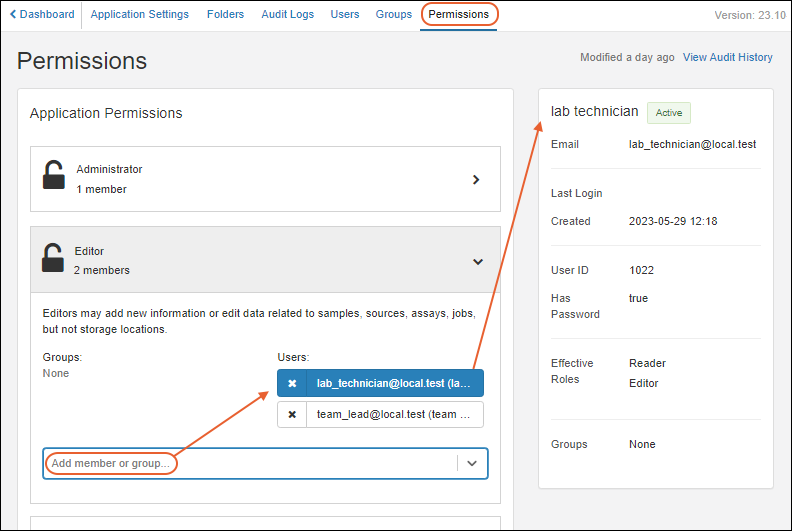The height and width of the screenshot is (531, 792).
Task: Open the View Audit History link
Action: 727,58
